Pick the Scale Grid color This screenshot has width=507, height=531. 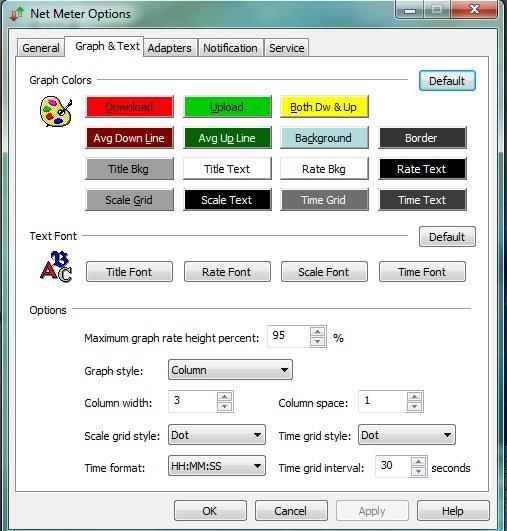click(x=129, y=200)
